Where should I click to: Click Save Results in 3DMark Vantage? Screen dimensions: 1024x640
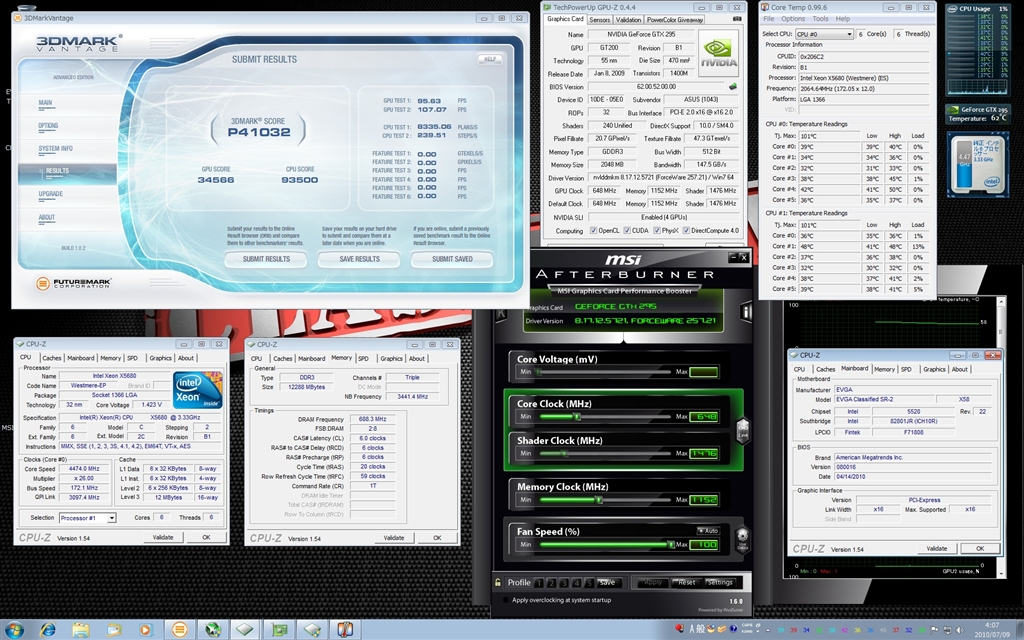359,259
